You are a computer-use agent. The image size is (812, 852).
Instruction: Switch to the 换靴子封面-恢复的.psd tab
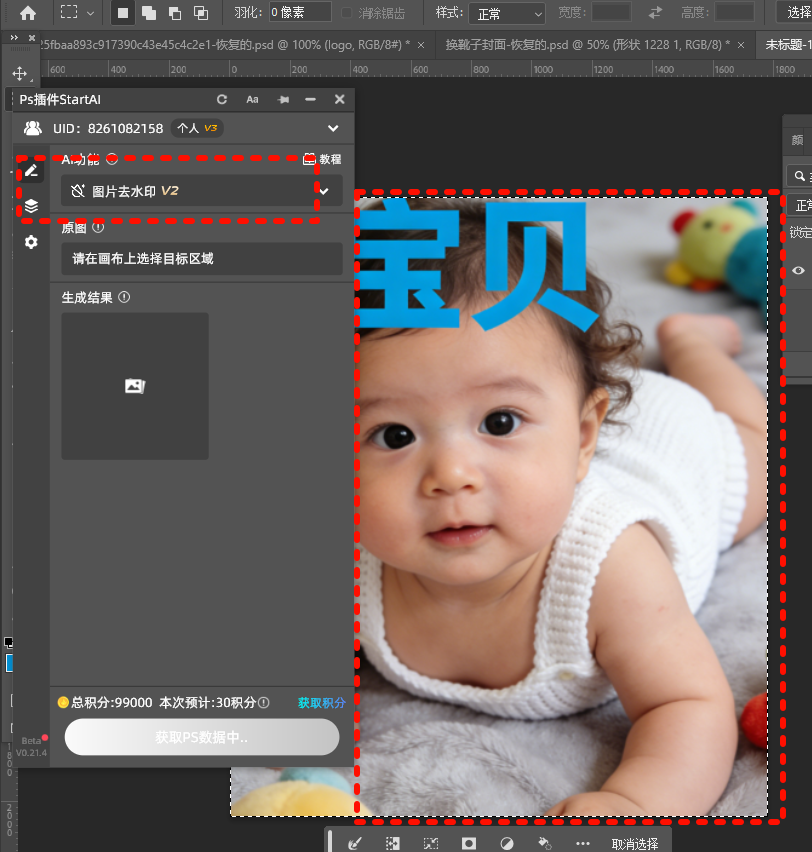click(x=586, y=46)
